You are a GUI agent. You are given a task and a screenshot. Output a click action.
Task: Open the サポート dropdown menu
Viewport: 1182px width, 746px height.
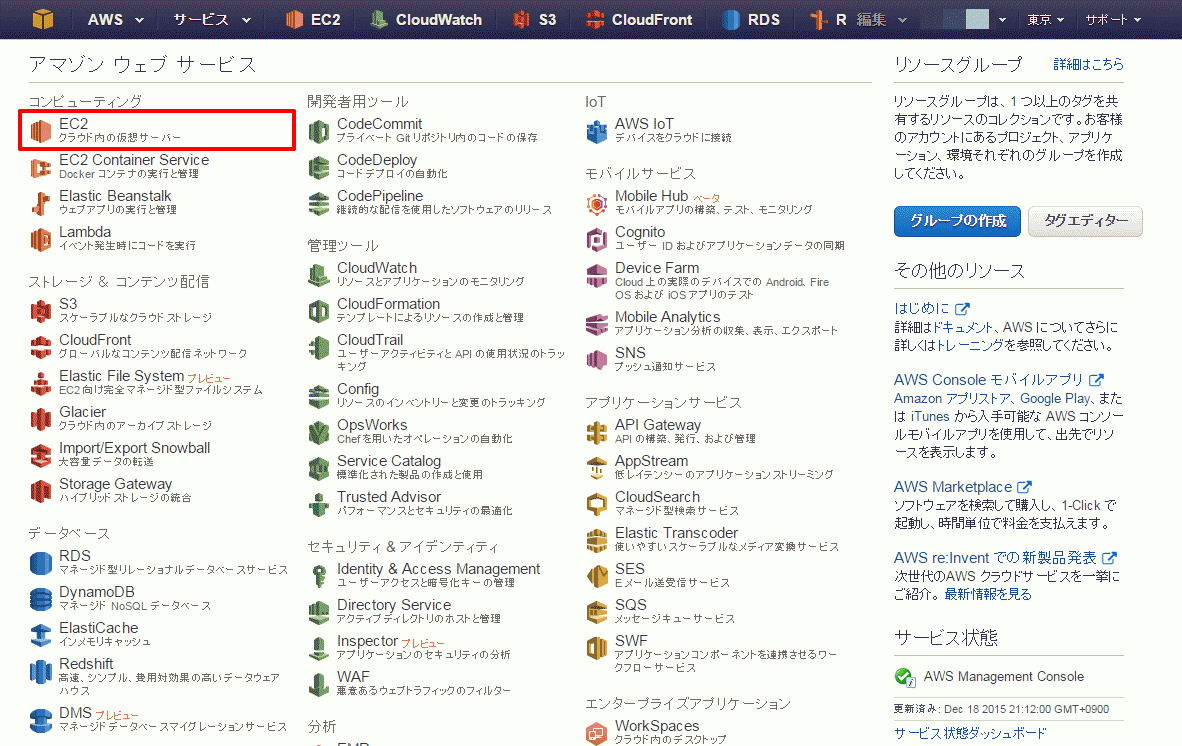pyautogui.click(x=1113, y=20)
